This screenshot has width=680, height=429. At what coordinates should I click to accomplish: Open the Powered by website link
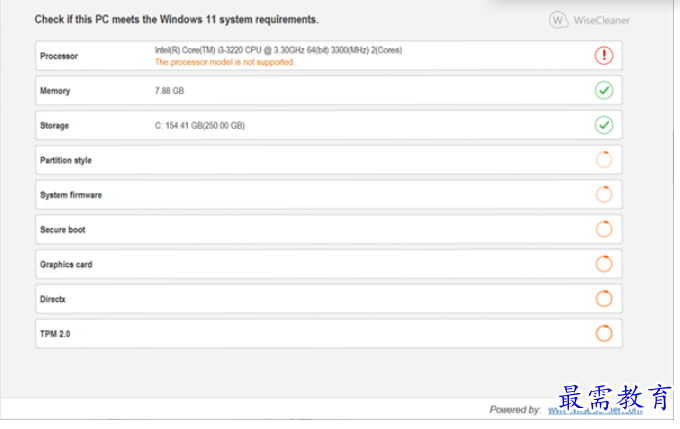click(595, 410)
